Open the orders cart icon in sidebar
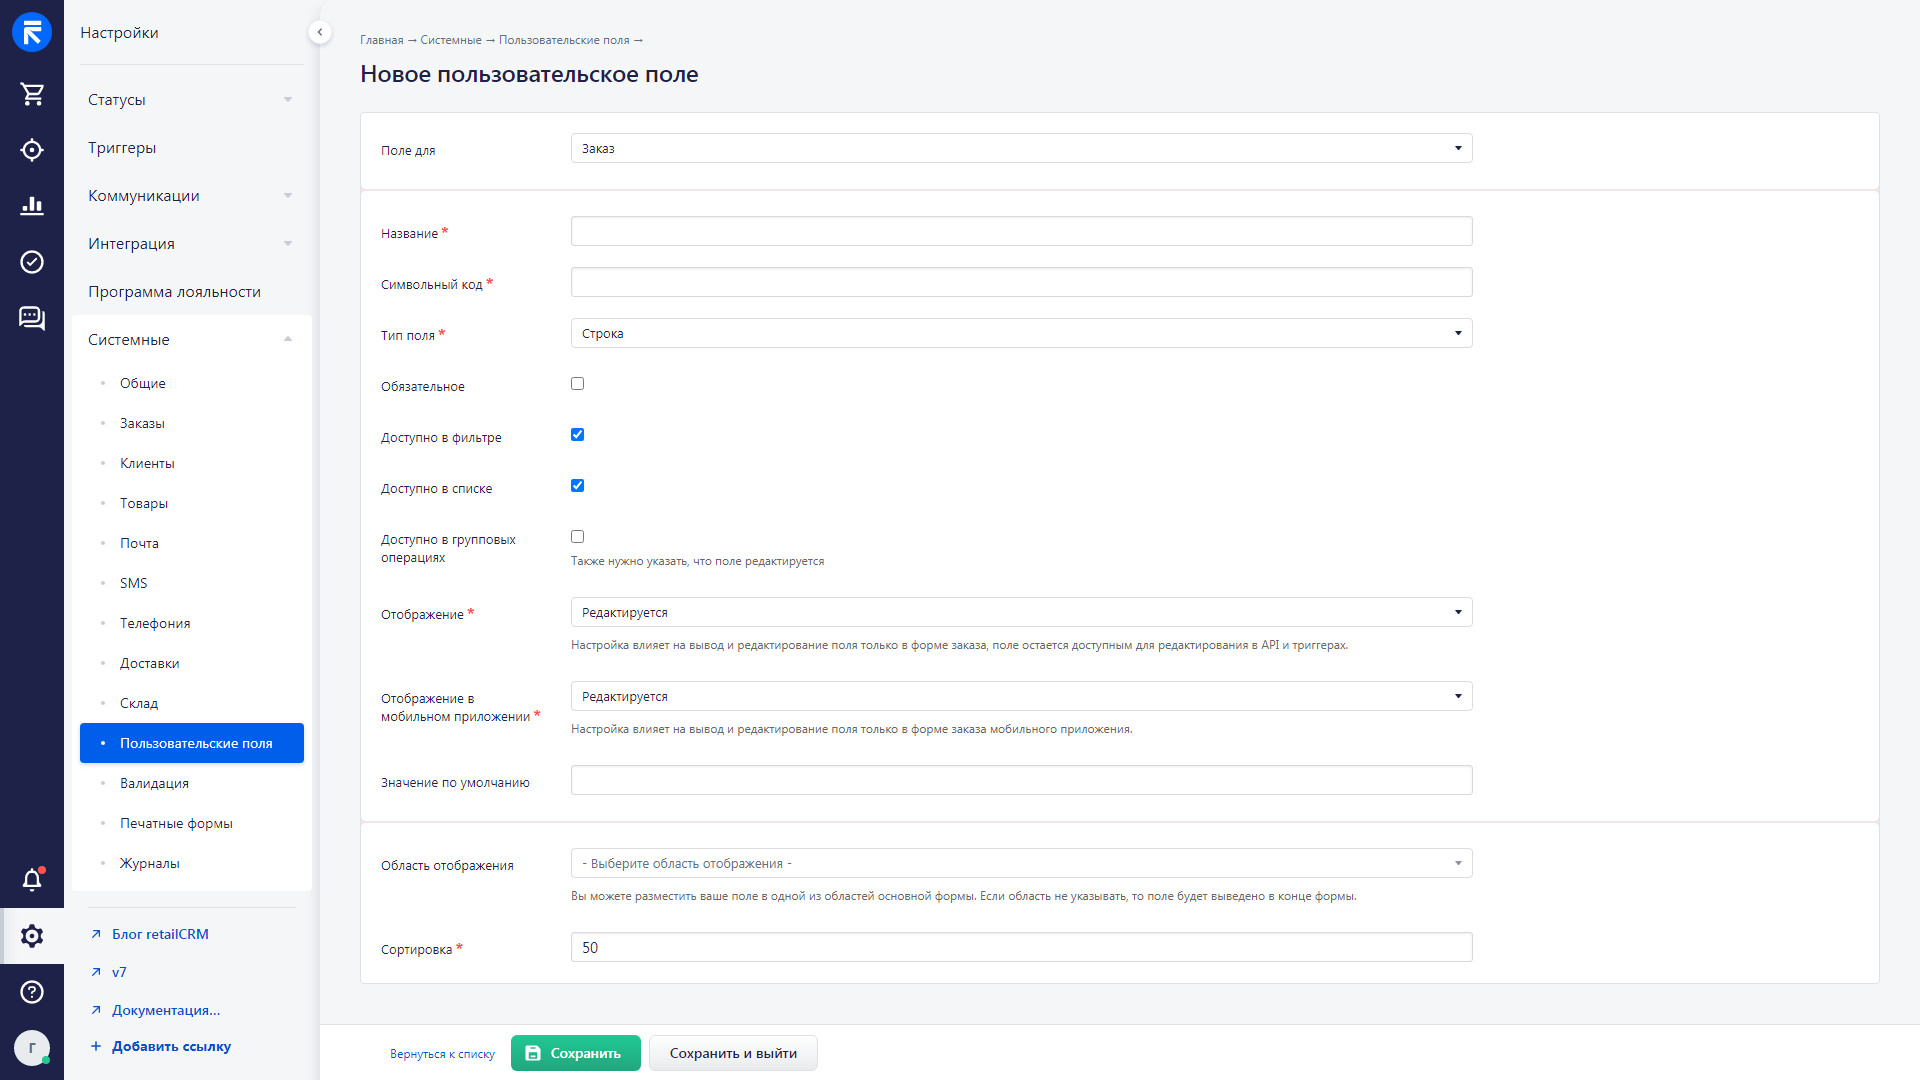Image resolution: width=1920 pixels, height=1080 pixels. pos(32,94)
